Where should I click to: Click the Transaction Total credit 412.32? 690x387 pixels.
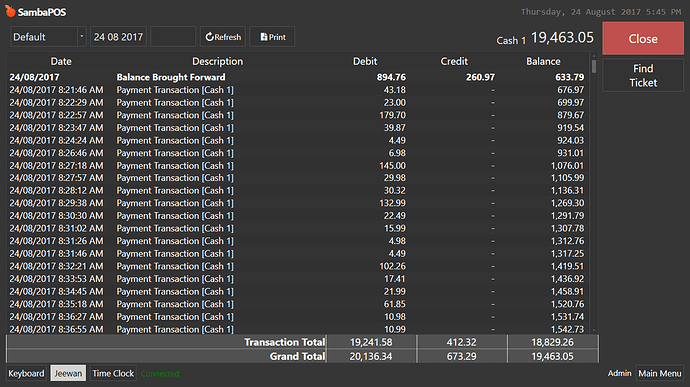(x=462, y=342)
